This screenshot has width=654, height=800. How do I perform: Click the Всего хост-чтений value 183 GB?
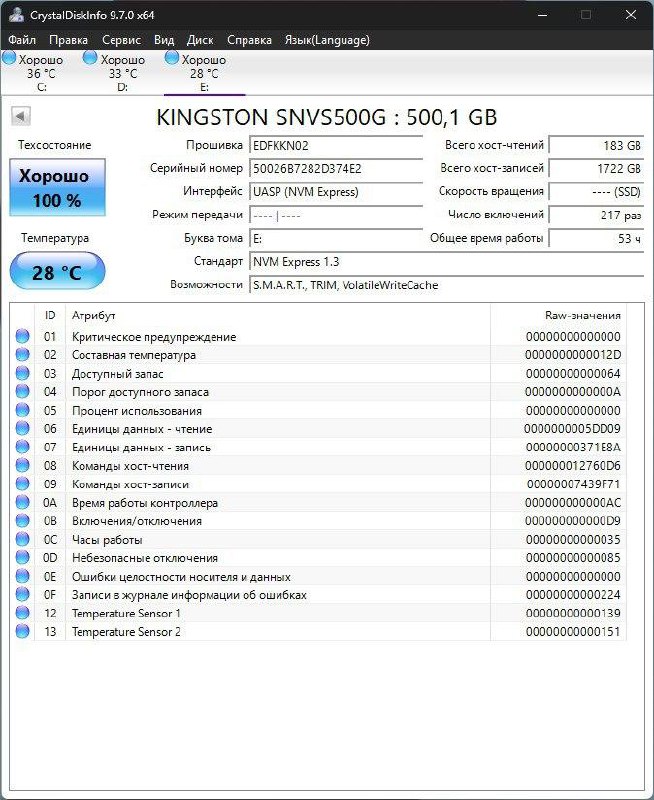(596, 145)
